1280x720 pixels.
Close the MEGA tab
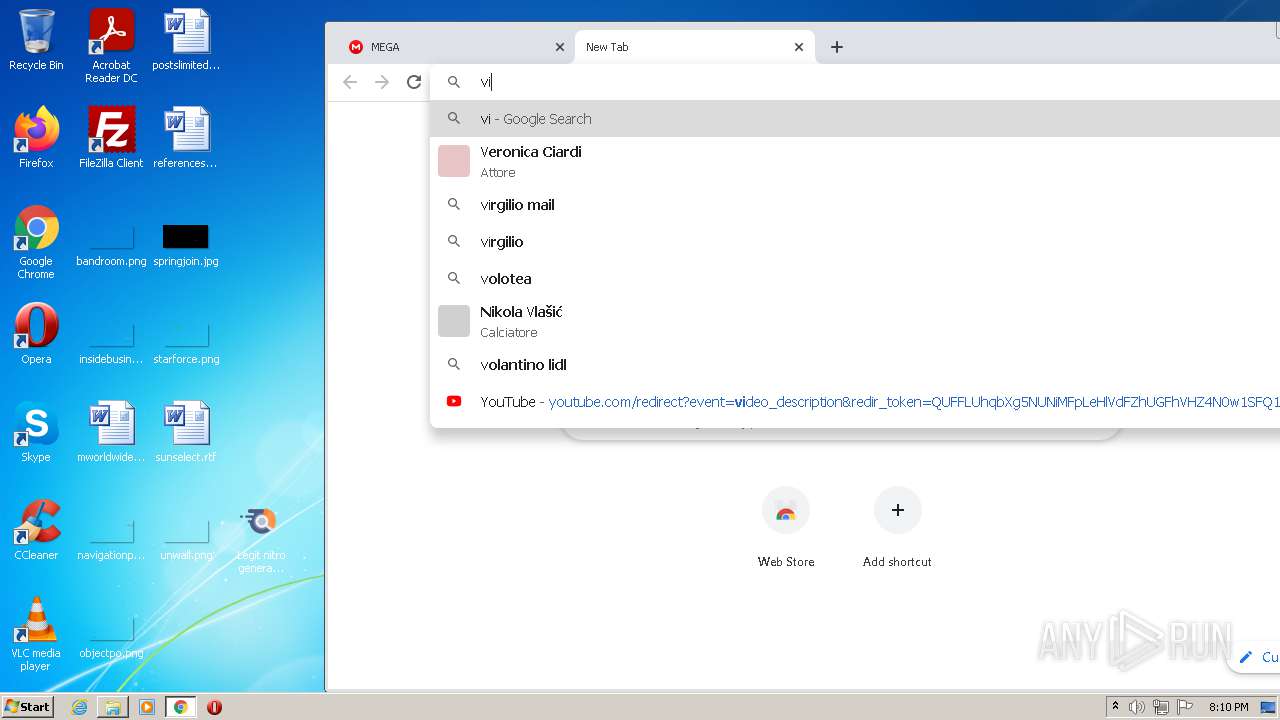[560, 47]
